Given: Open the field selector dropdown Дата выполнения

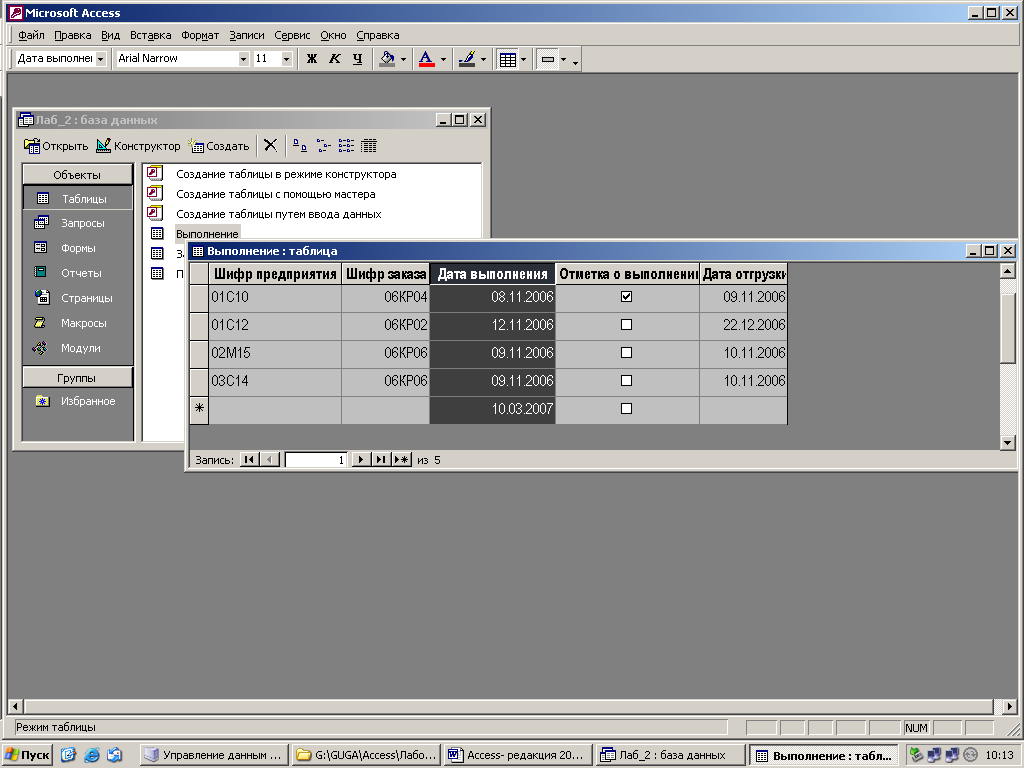Looking at the screenshot, I should (101, 59).
